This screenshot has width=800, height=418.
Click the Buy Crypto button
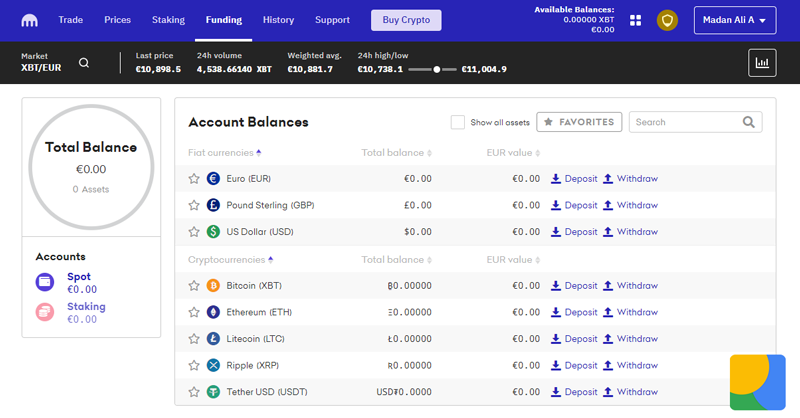(x=406, y=20)
